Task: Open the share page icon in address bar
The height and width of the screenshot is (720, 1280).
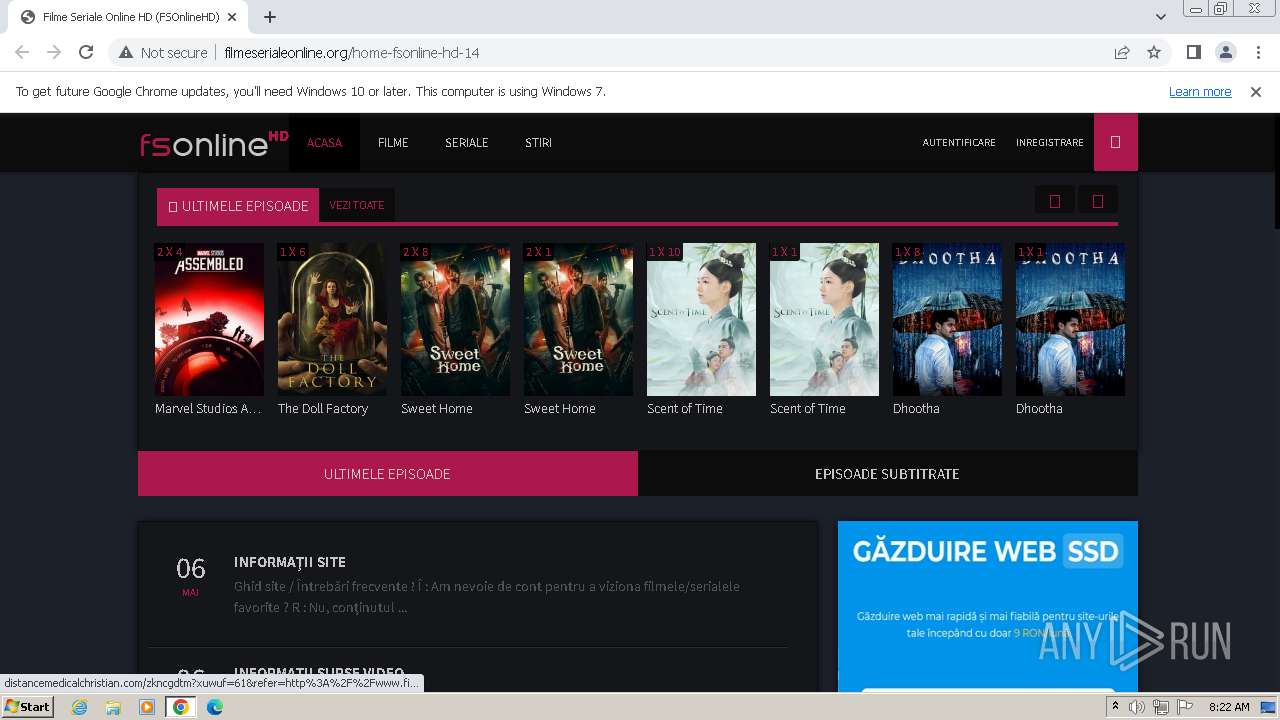Action: click(x=1122, y=52)
